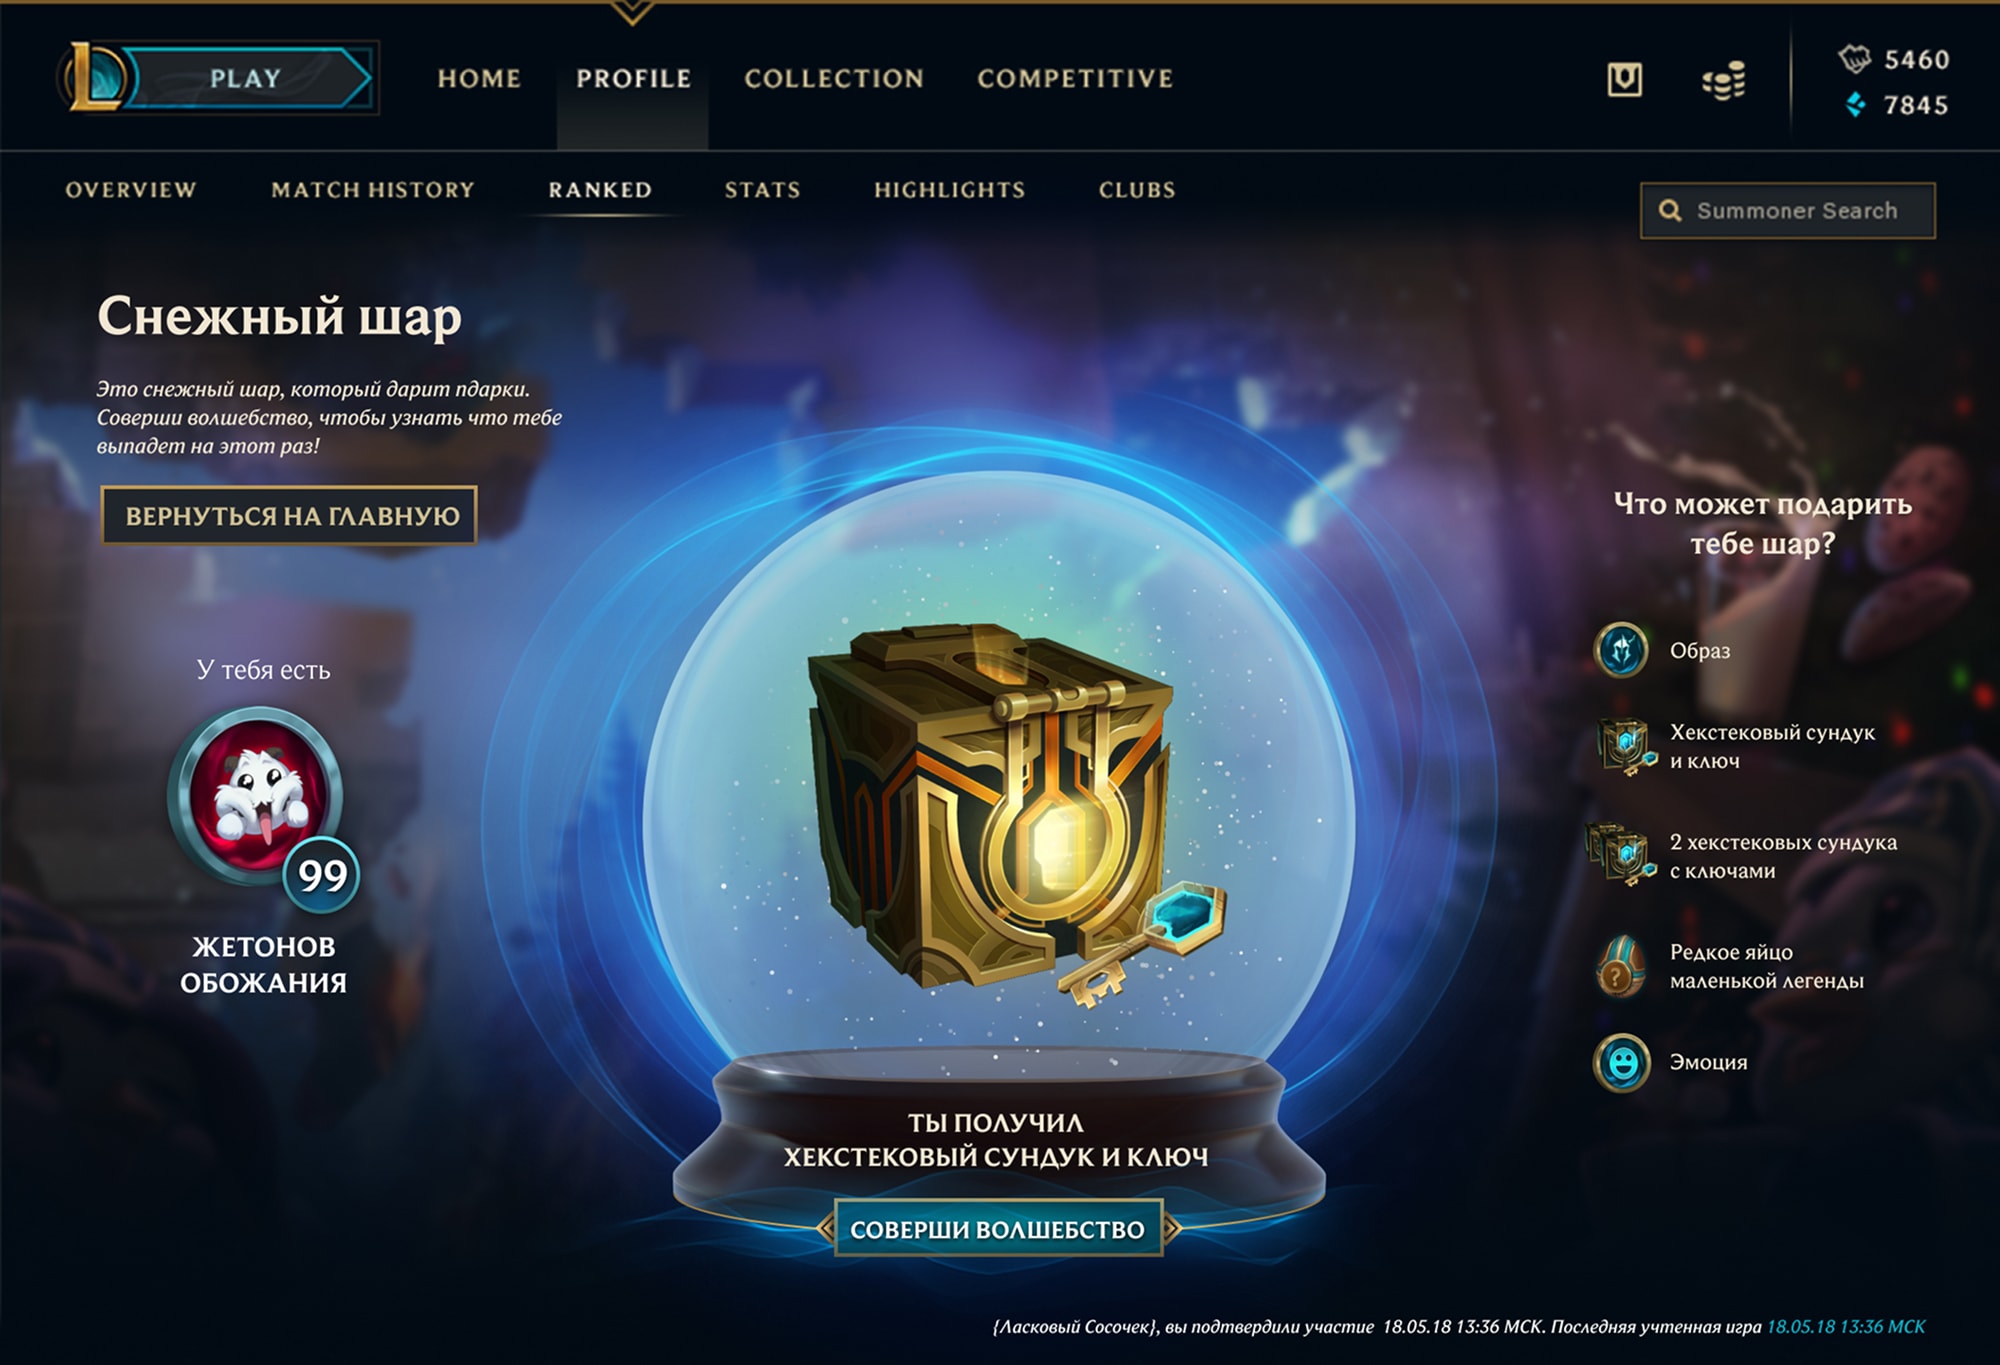Image resolution: width=2000 pixels, height=1365 pixels.
Task: Click the Summoner Search input field
Action: 1787,211
